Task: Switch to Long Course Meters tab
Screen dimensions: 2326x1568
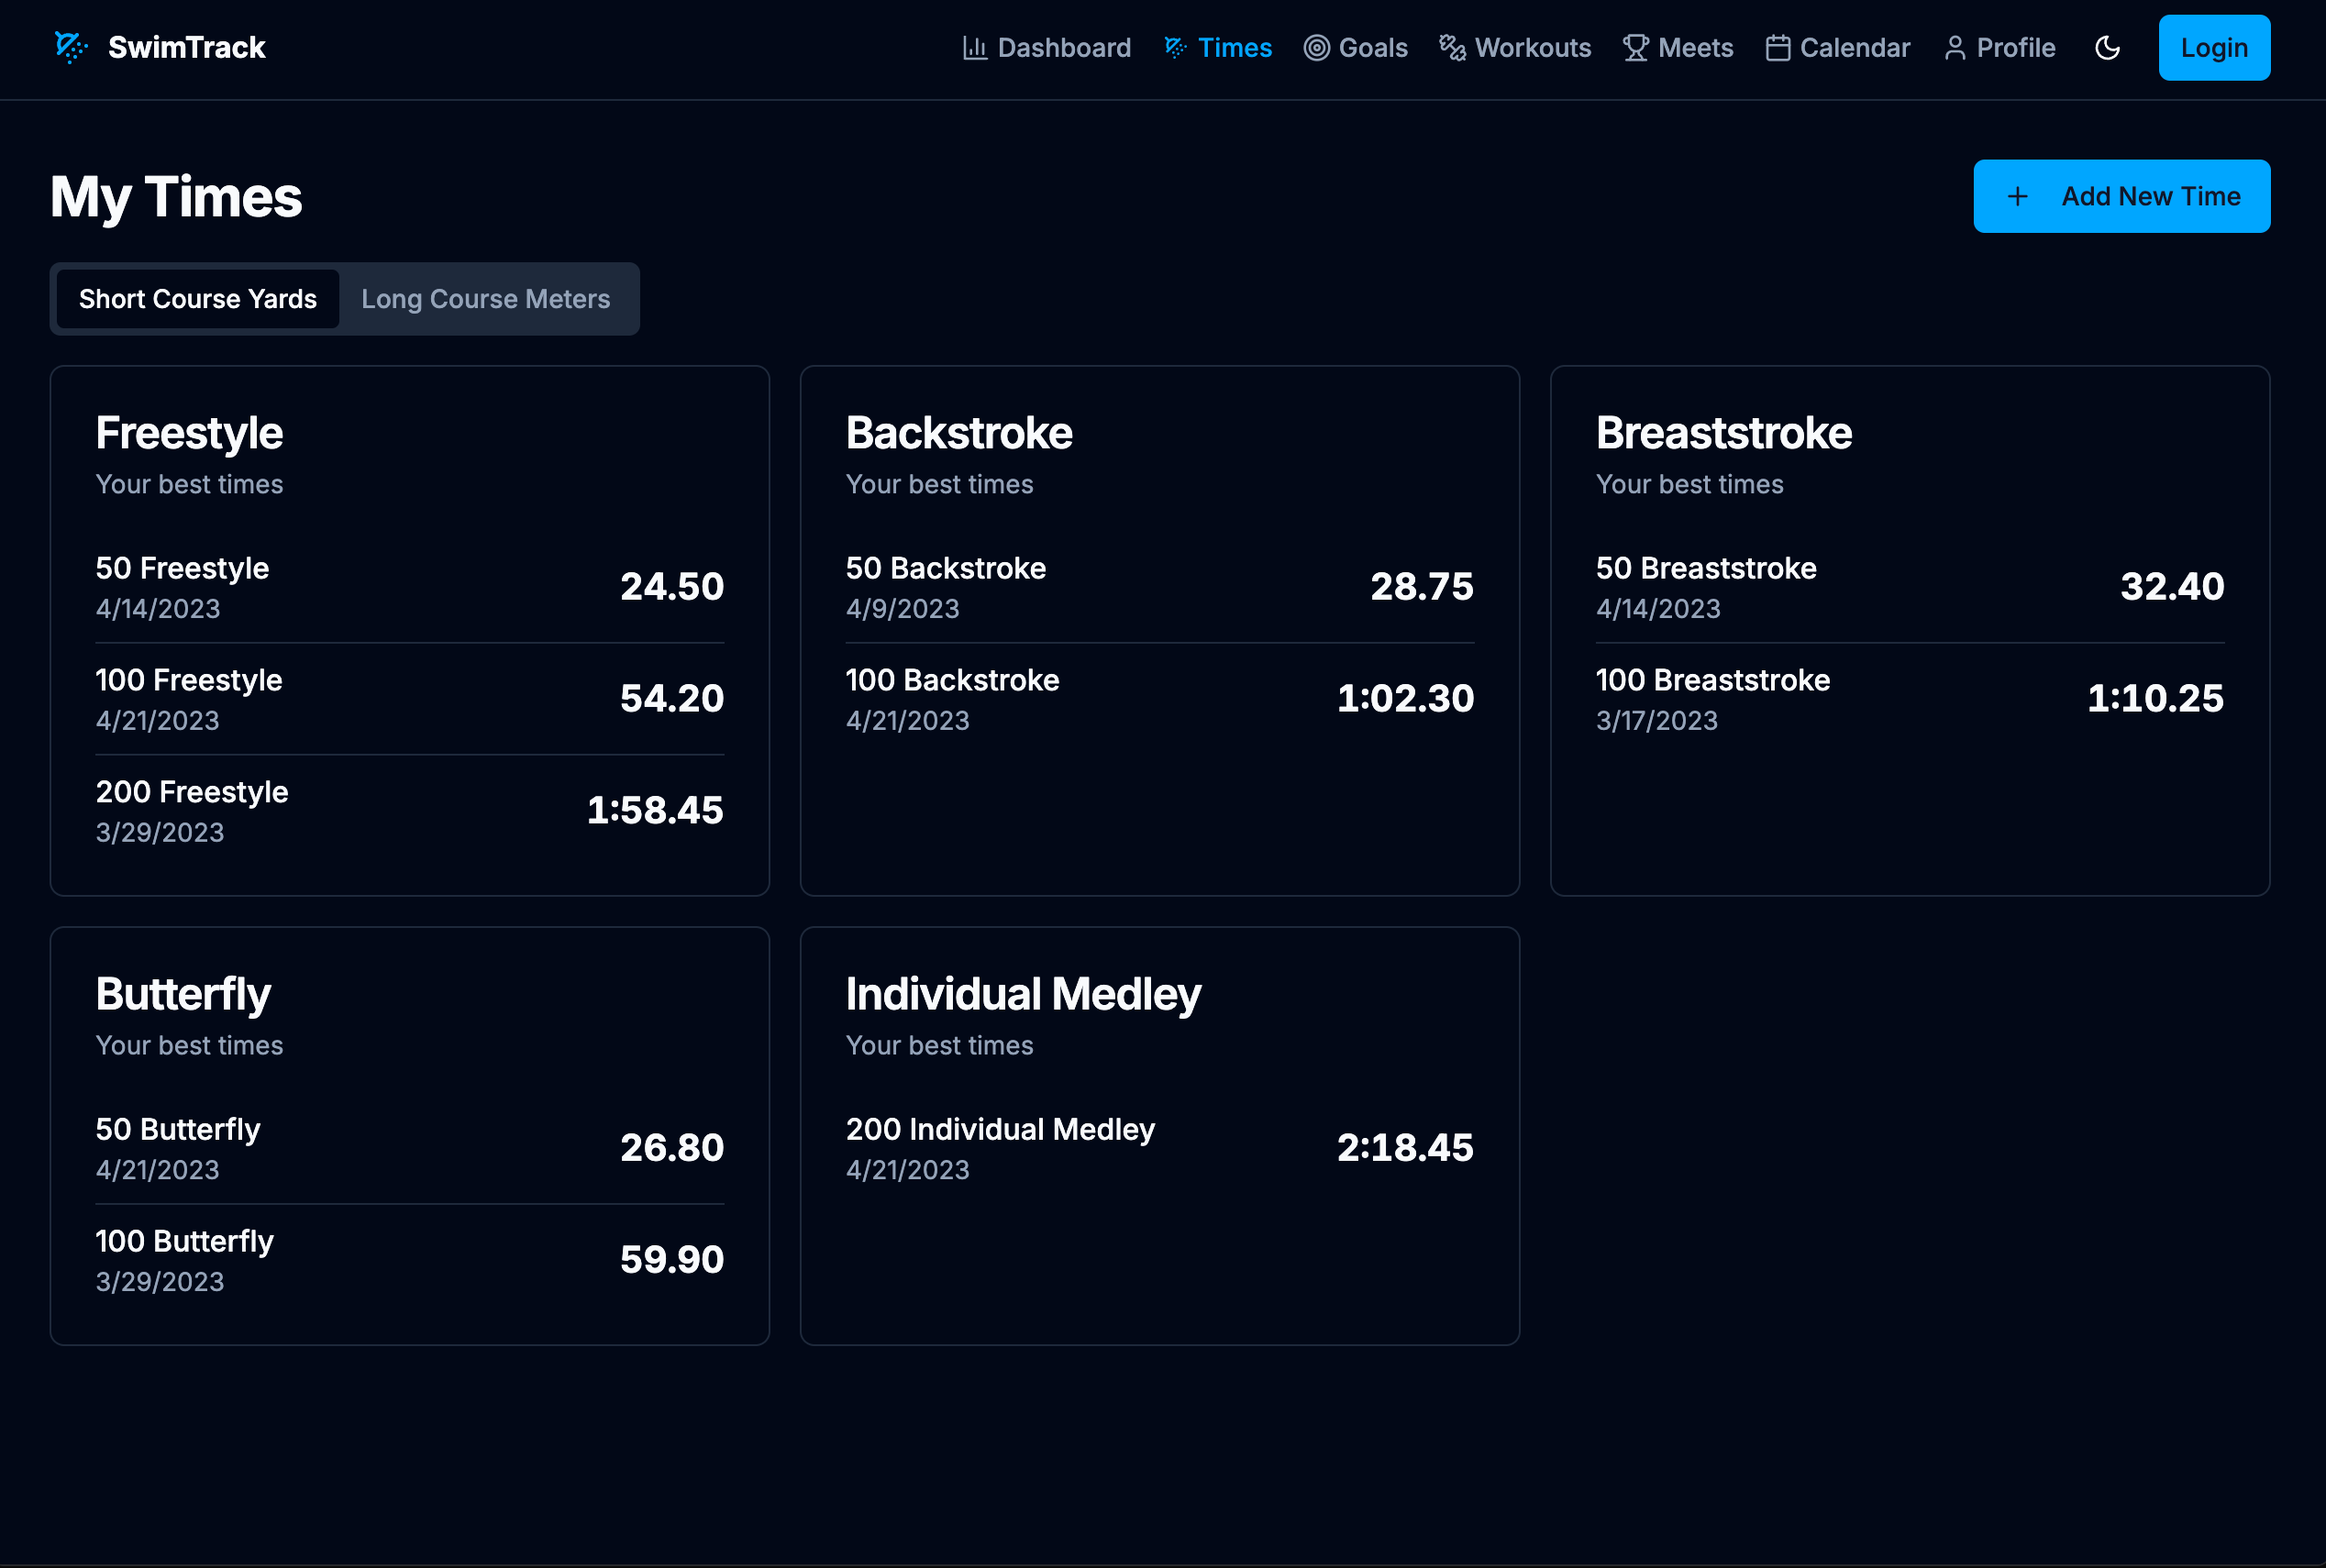Action: point(486,299)
